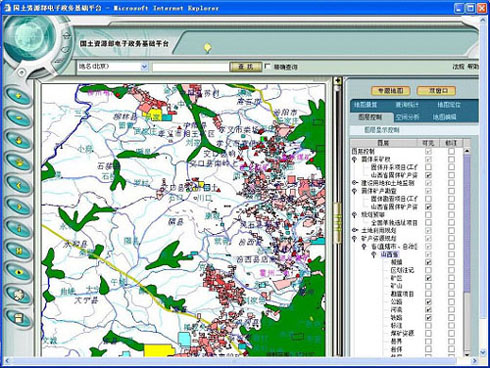Image resolution: width=490 pixels, height=368 pixels.
Task: Click the 查找 search button
Action: coord(246,67)
